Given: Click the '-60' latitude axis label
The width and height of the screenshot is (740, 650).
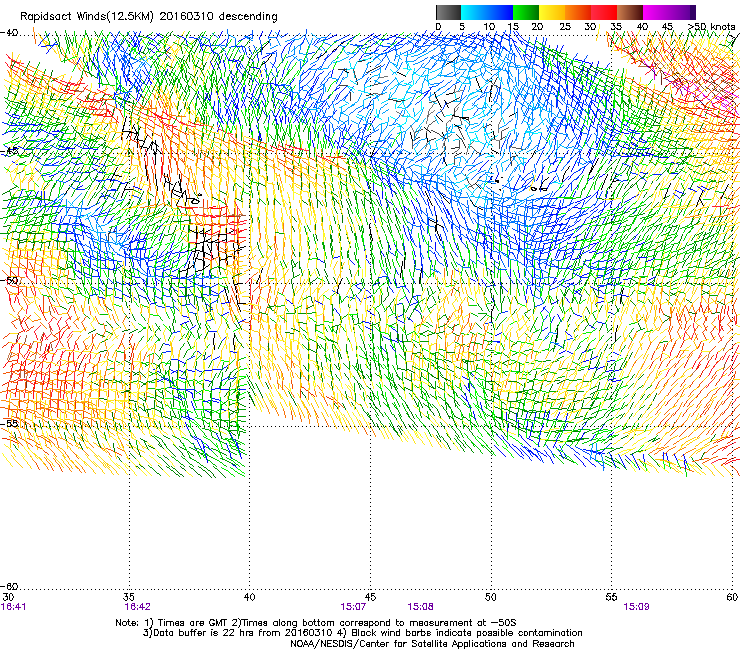Looking at the screenshot, I should point(9,586).
